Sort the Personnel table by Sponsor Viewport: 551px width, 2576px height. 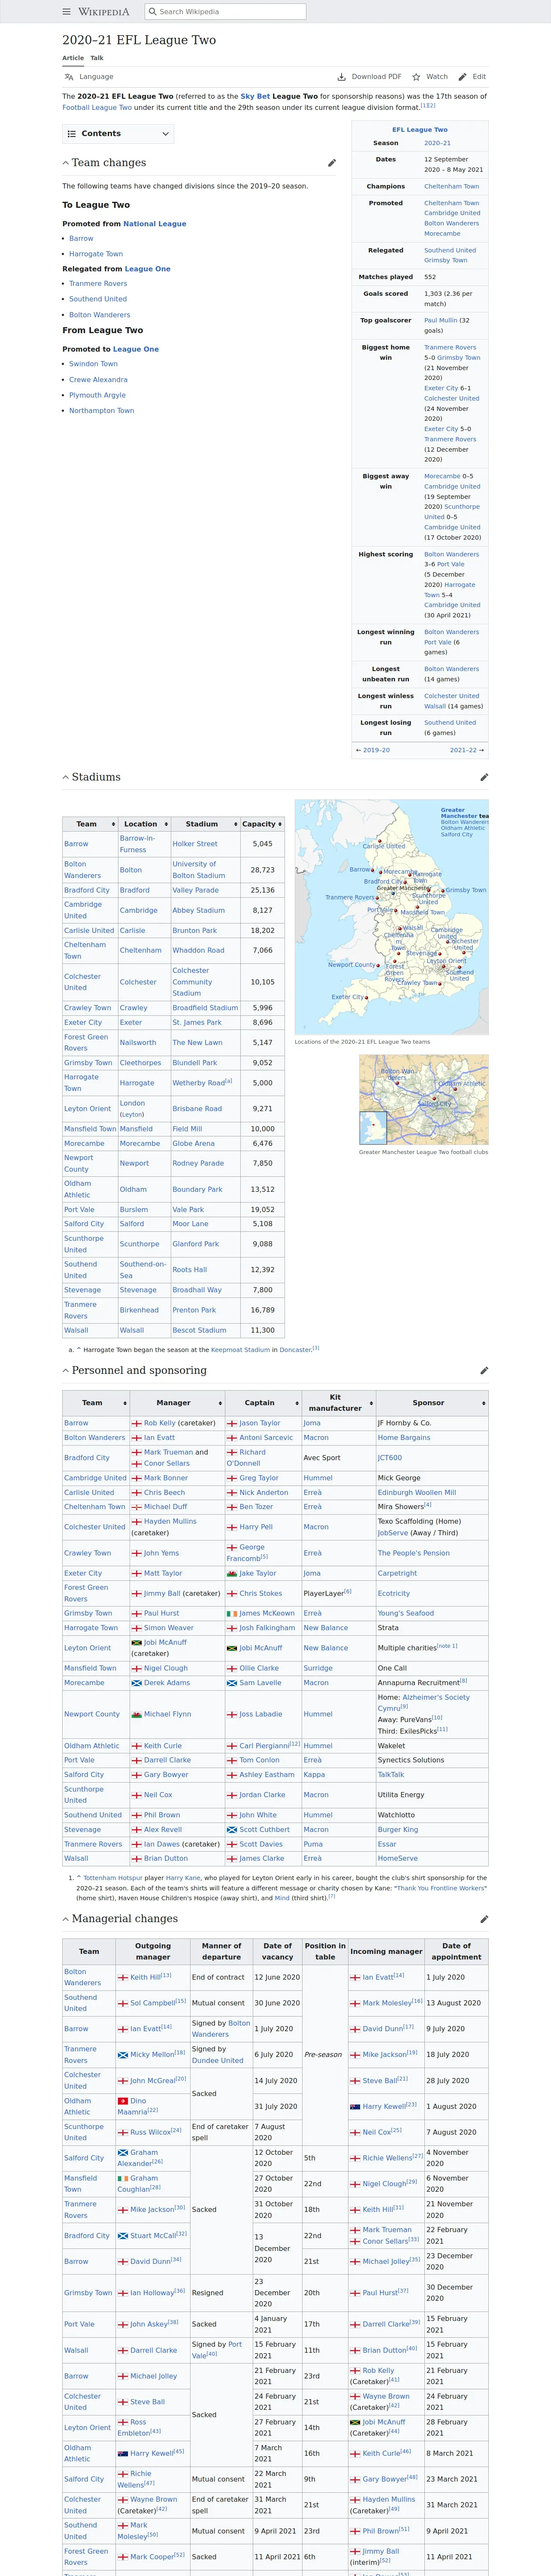432,1403
